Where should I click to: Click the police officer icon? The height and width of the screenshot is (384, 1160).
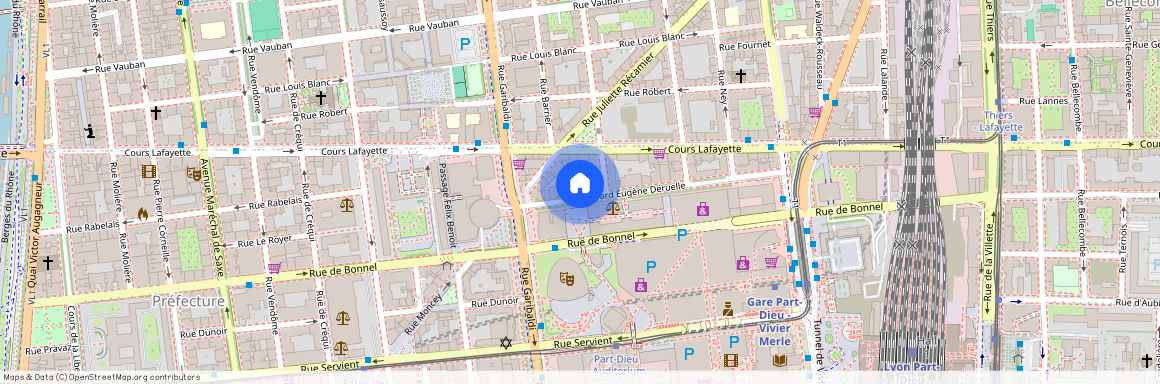pos(728,309)
